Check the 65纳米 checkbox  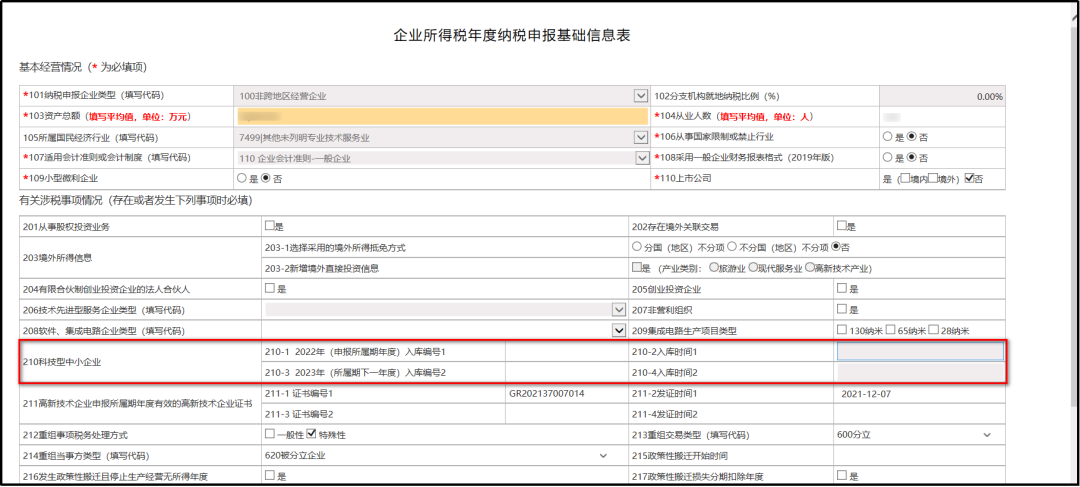pyautogui.click(x=891, y=330)
